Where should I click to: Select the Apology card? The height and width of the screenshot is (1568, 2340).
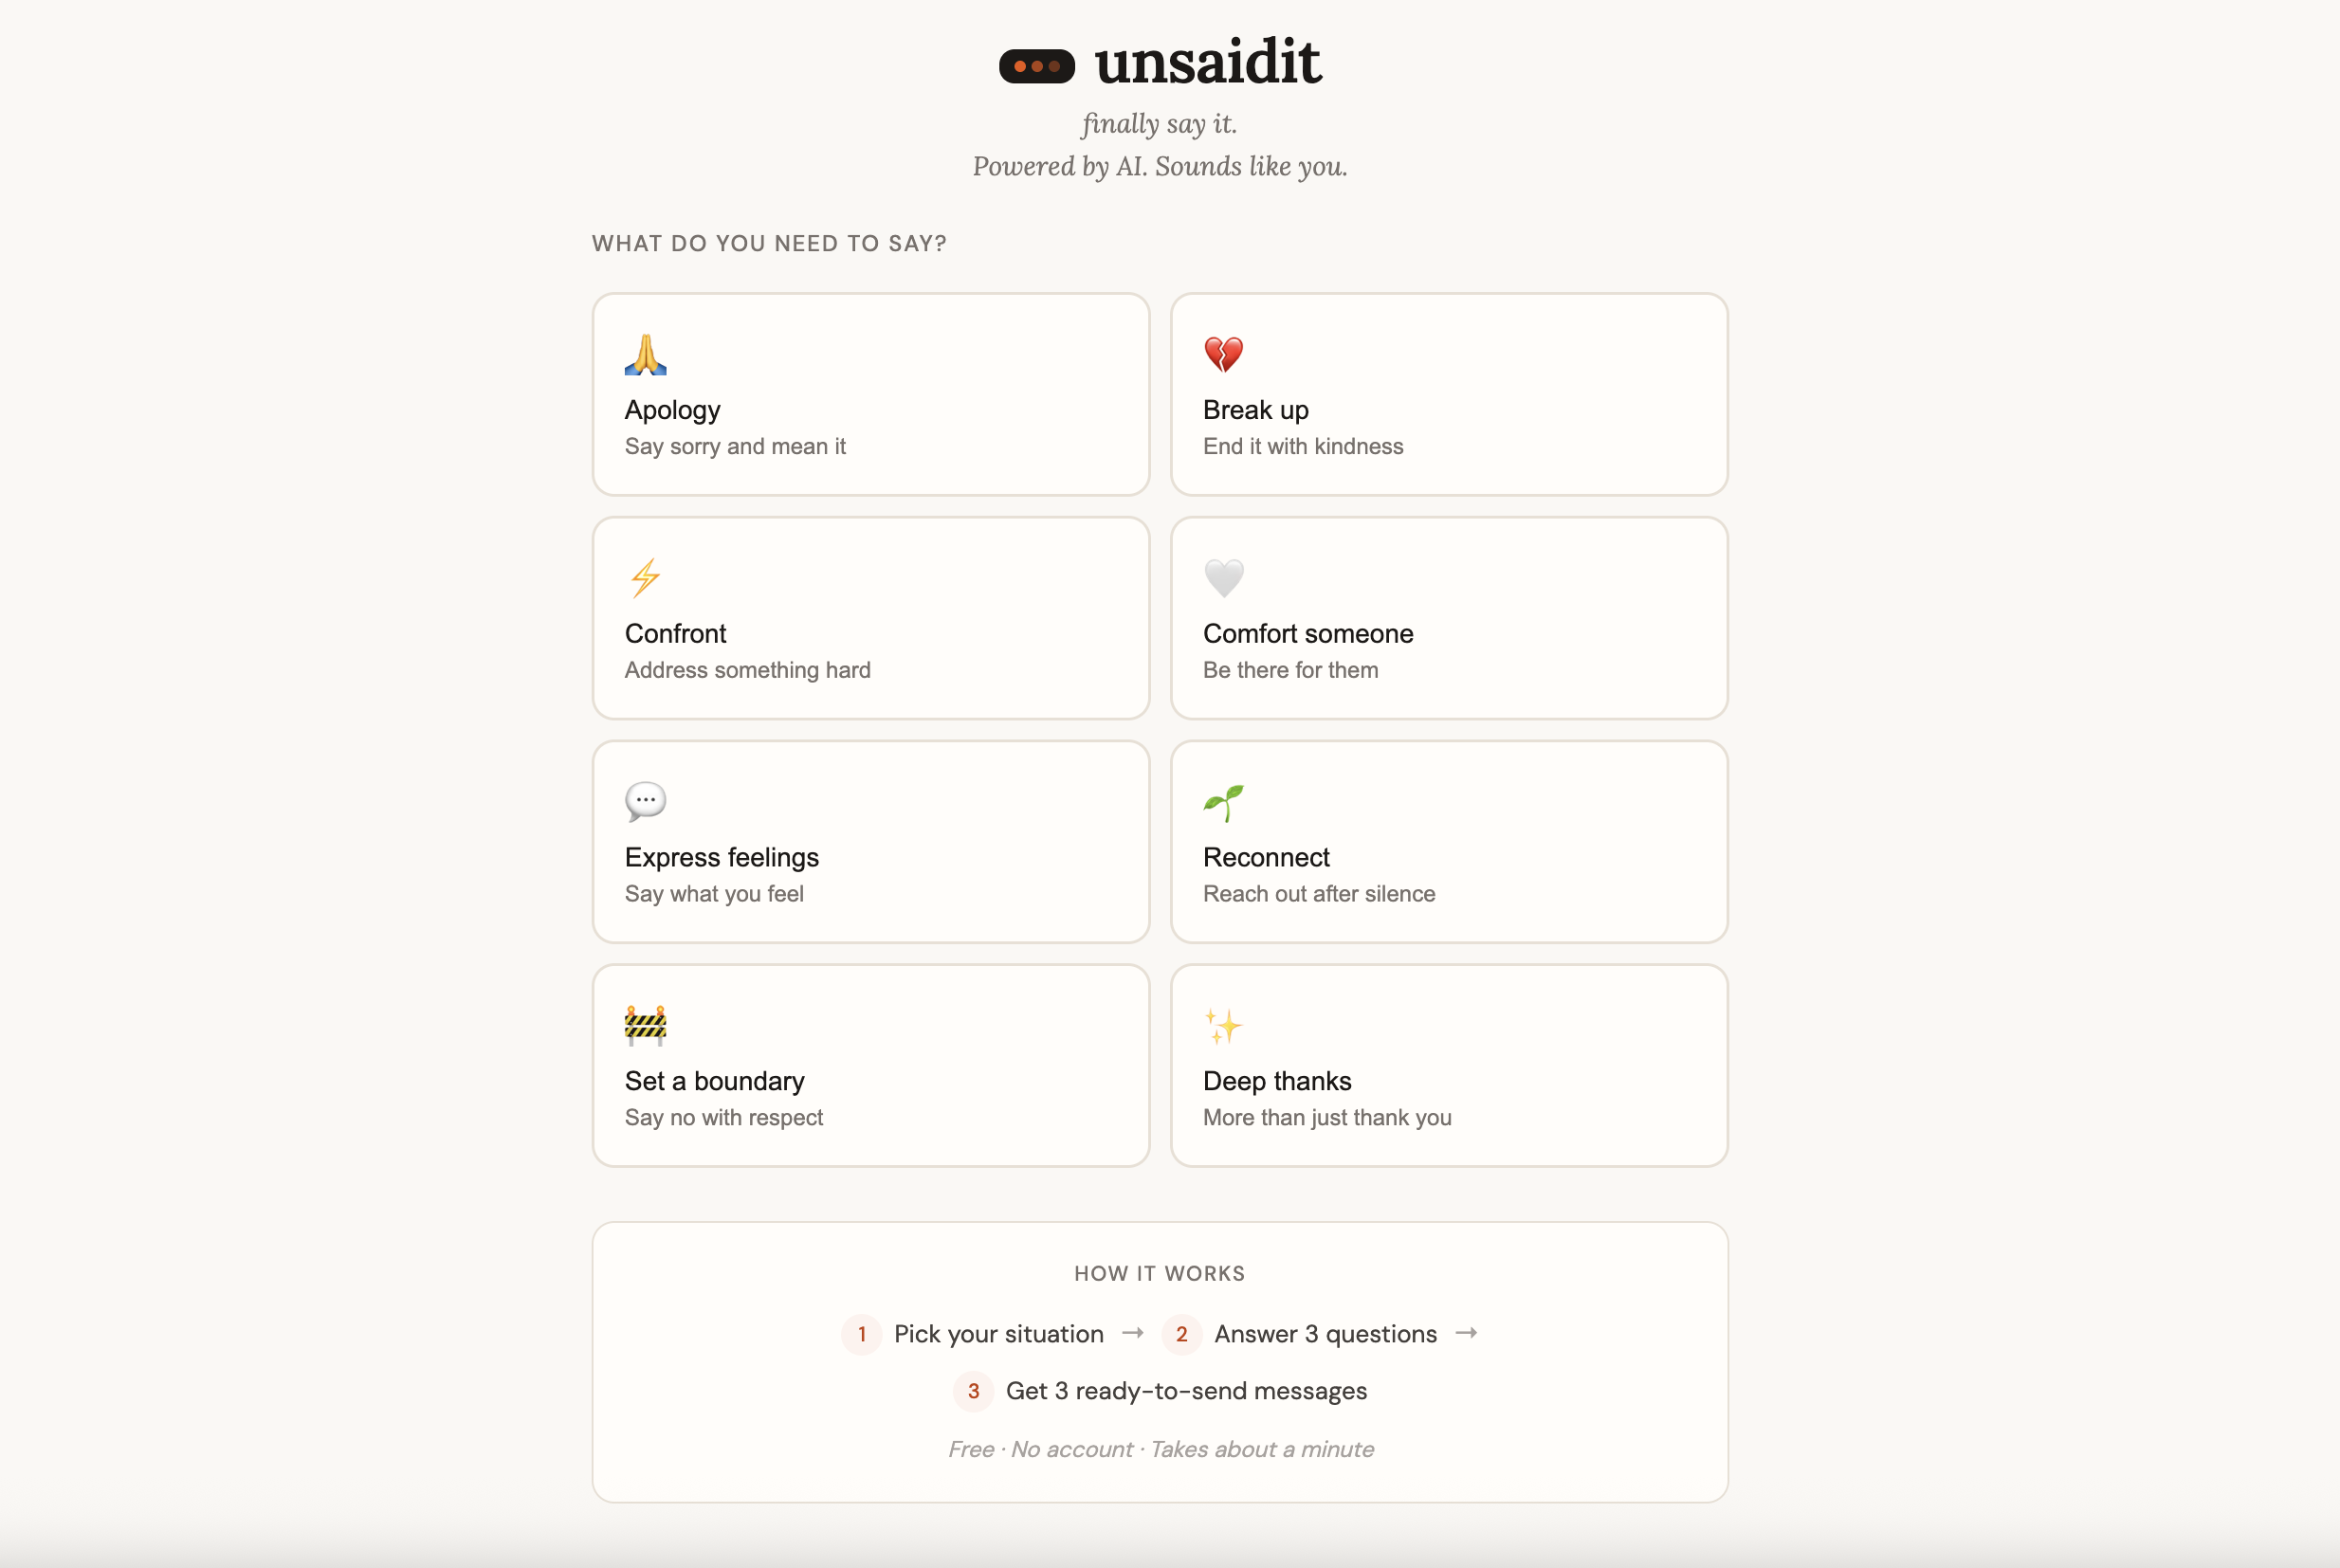(870, 394)
